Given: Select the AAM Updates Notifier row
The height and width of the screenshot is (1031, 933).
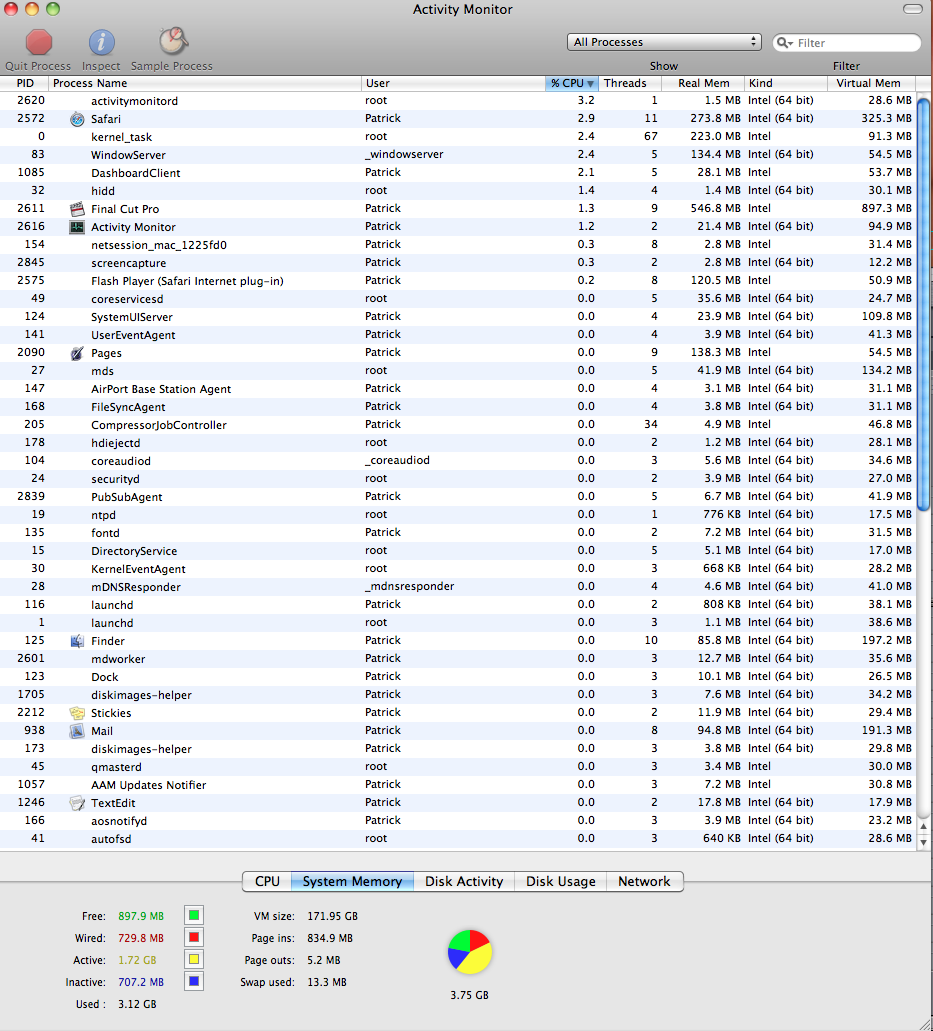Looking at the screenshot, I should pos(458,785).
